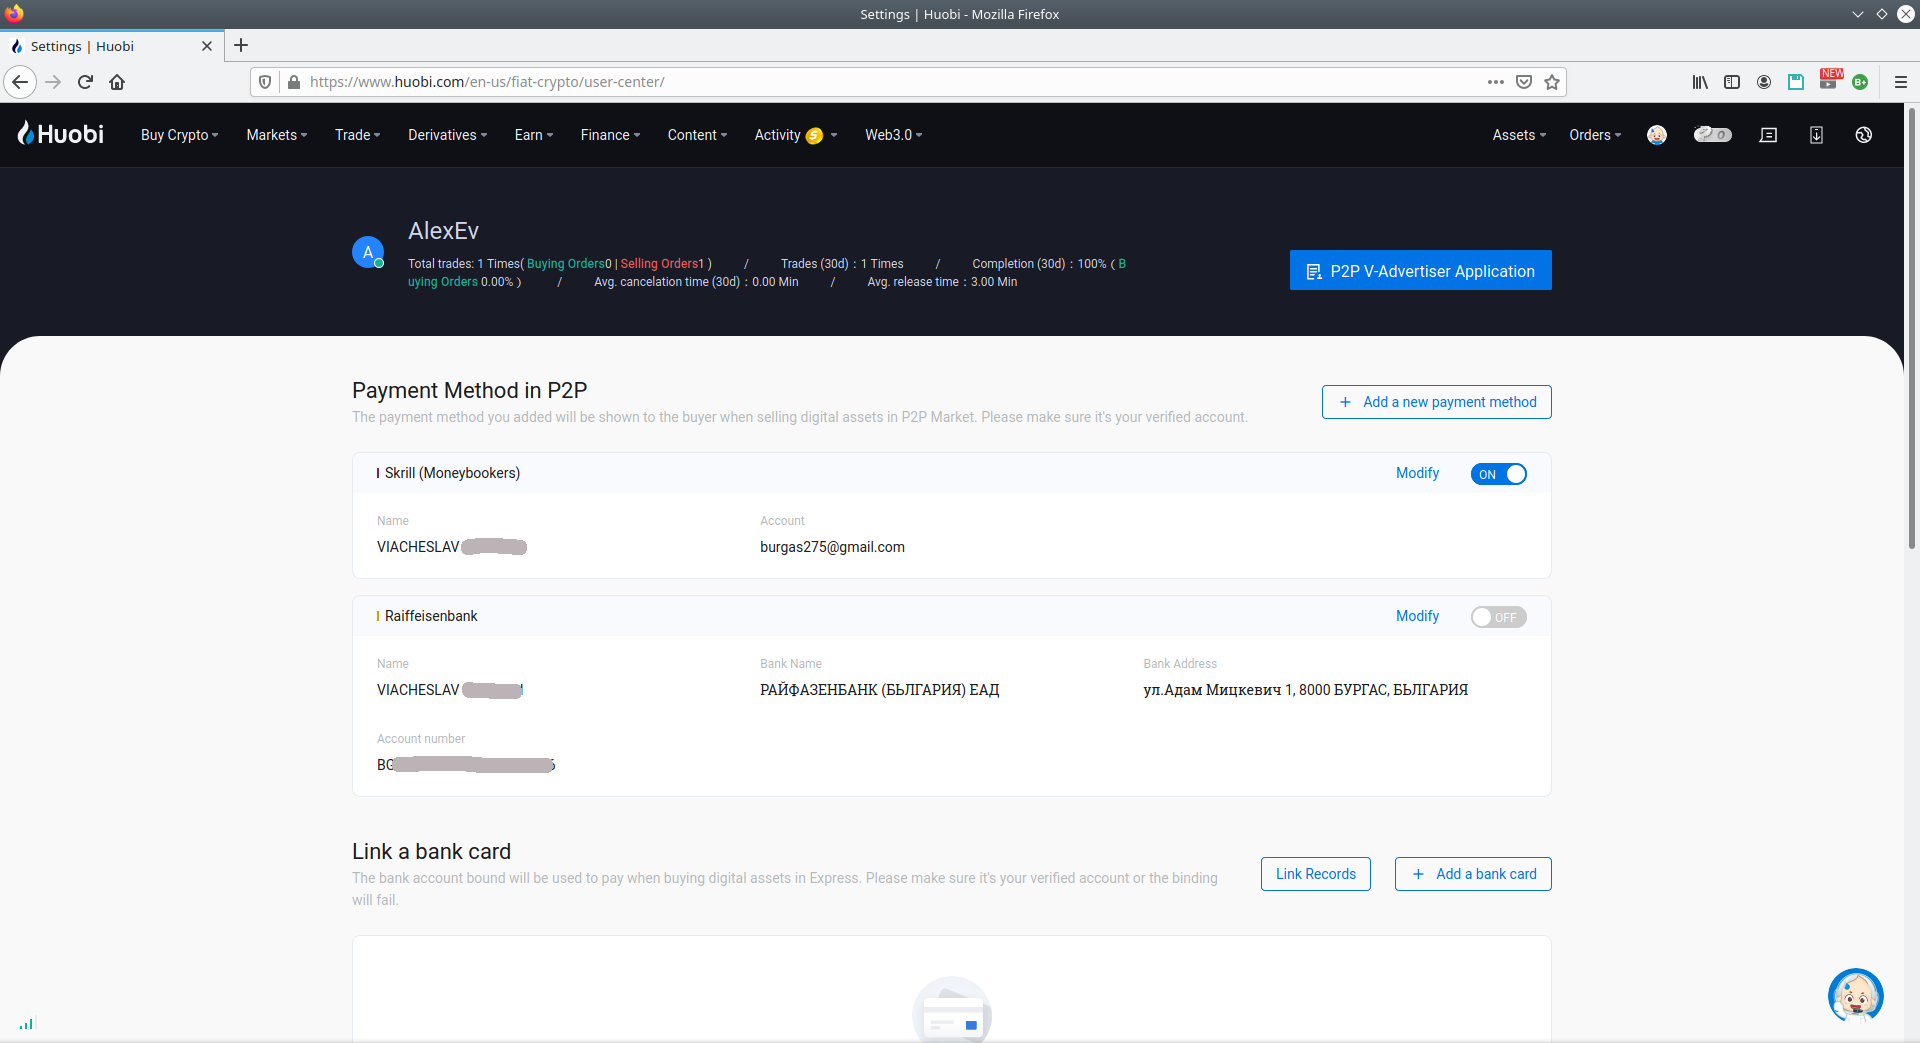
Task: Click the AlexEv username
Action: (443, 231)
